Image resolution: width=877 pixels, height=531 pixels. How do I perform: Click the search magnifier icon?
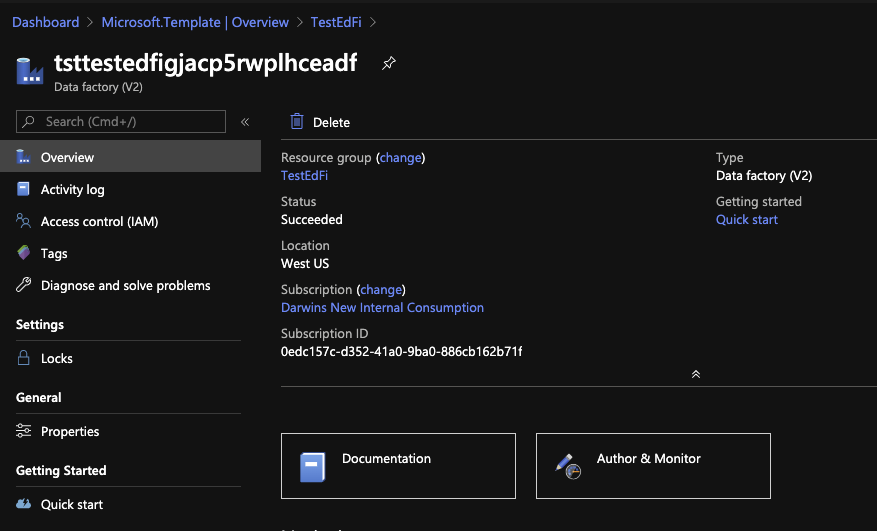[x=29, y=121]
